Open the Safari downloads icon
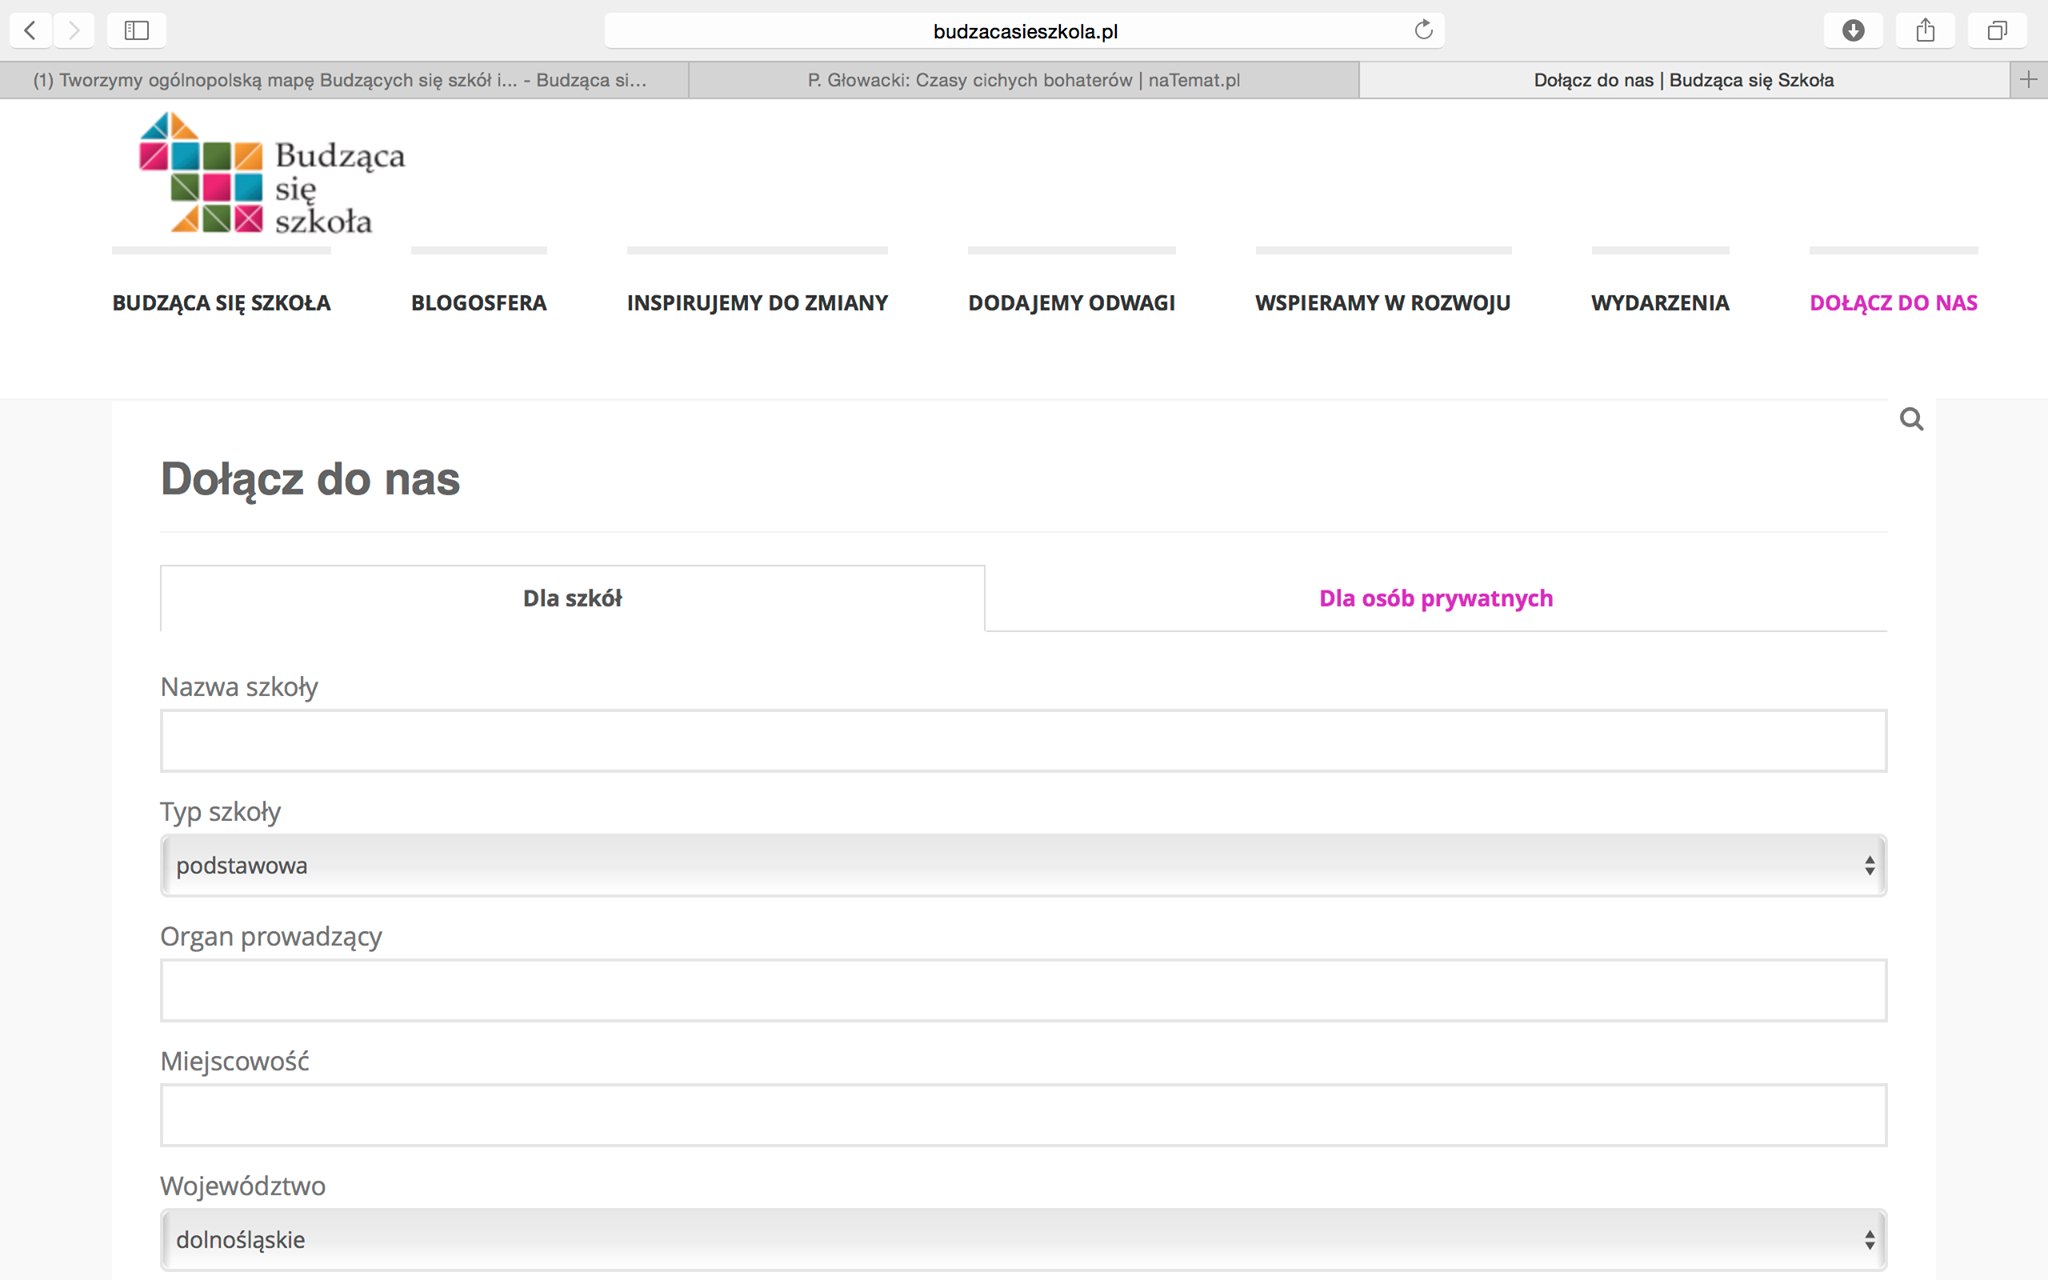Screen dimensions: 2048x1280 (1853, 30)
